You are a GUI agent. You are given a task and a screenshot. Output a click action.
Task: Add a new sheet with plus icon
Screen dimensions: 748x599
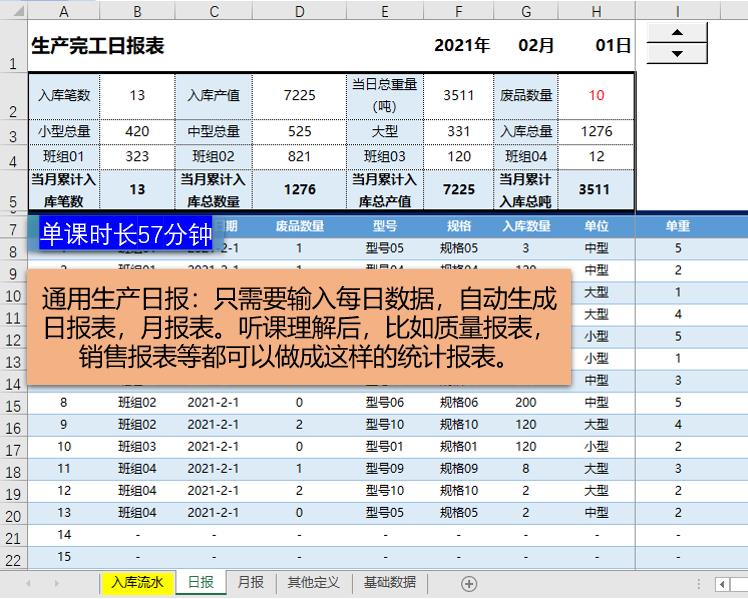(x=469, y=584)
